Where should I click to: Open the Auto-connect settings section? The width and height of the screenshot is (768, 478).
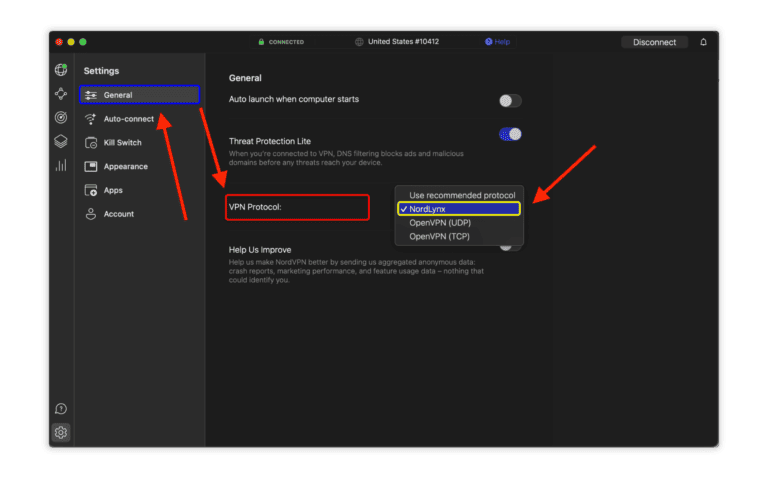pyautogui.click(x=128, y=119)
